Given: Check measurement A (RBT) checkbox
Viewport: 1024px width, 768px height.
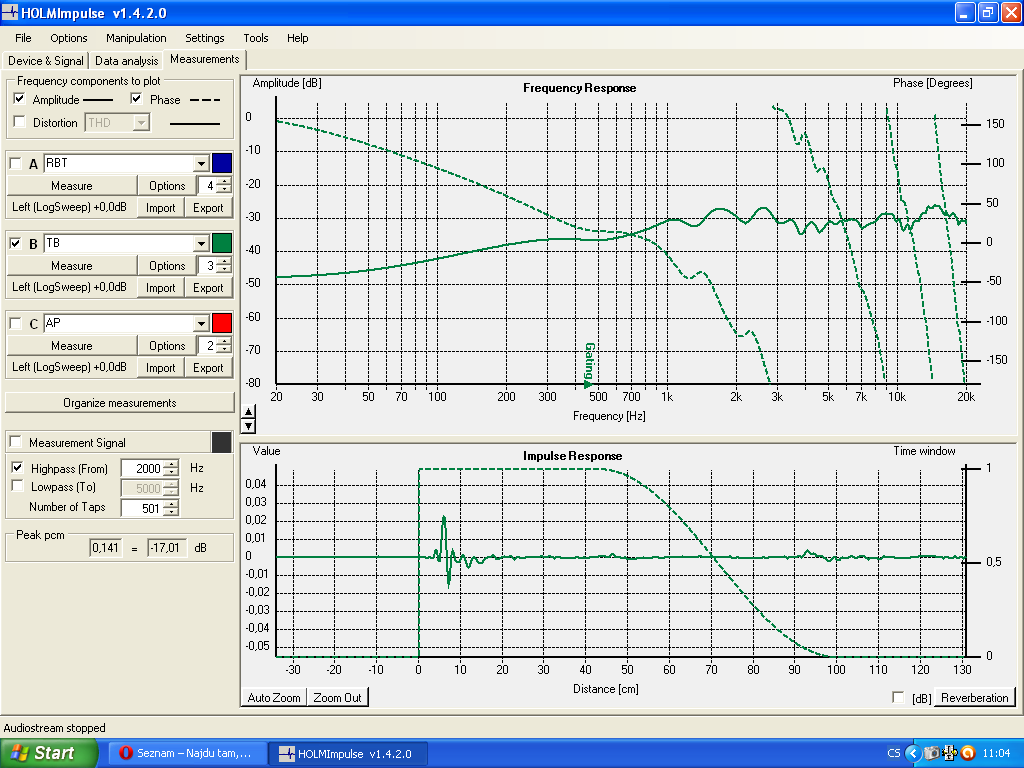Looking at the screenshot, I should (x=16, y=164).
